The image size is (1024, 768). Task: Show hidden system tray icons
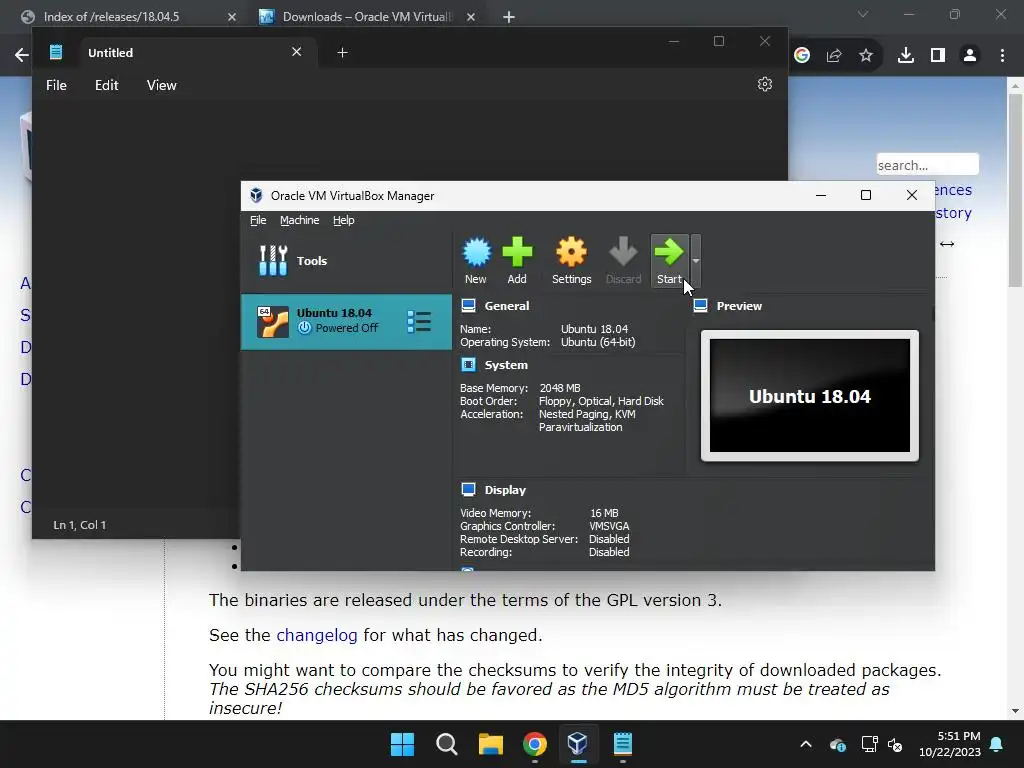tap(806, 744)
